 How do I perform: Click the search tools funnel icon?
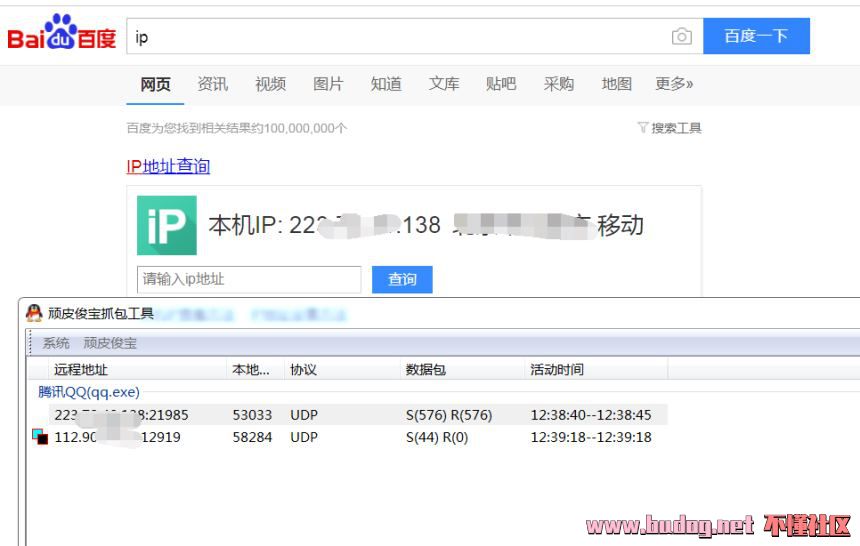point(643,128)
